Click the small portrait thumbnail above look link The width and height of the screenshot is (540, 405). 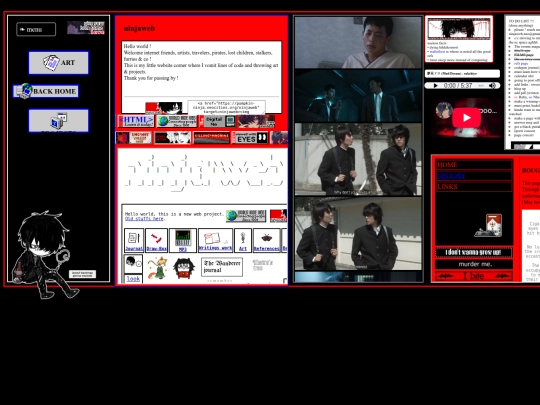[133, 263]
